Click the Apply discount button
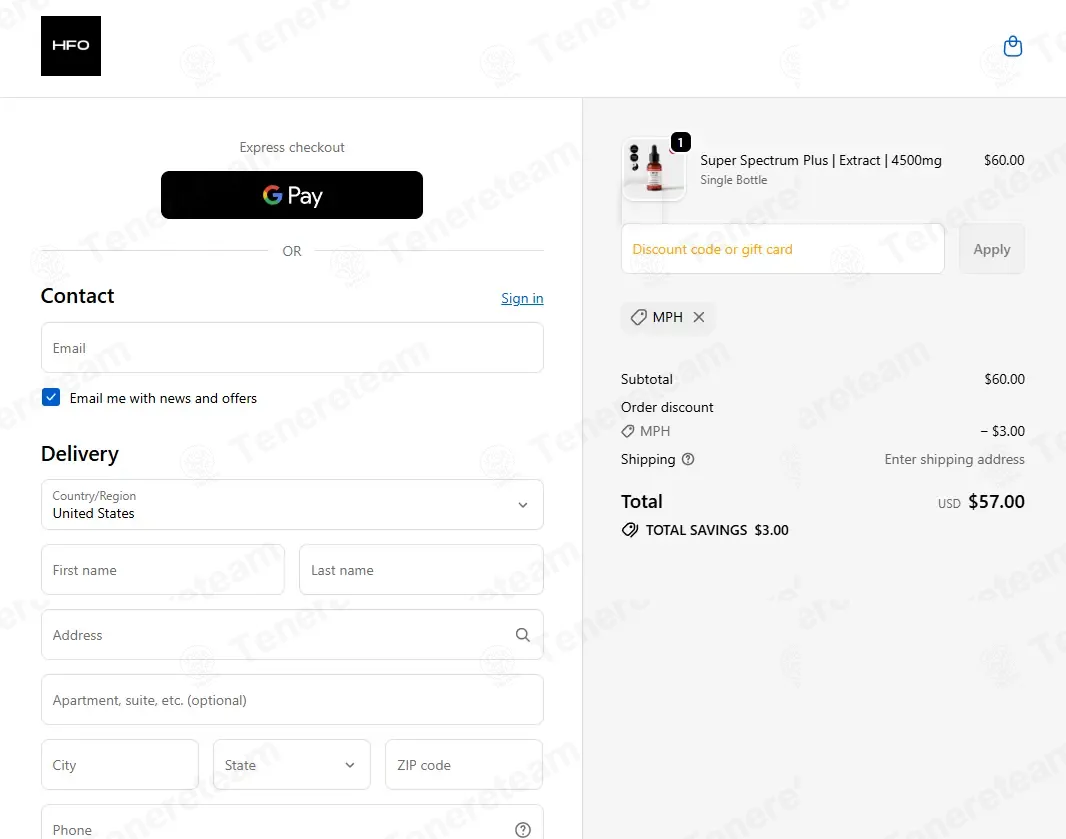Image resolution: width=1066 pixels, height=839 pixels. click(x=992, y=249)
